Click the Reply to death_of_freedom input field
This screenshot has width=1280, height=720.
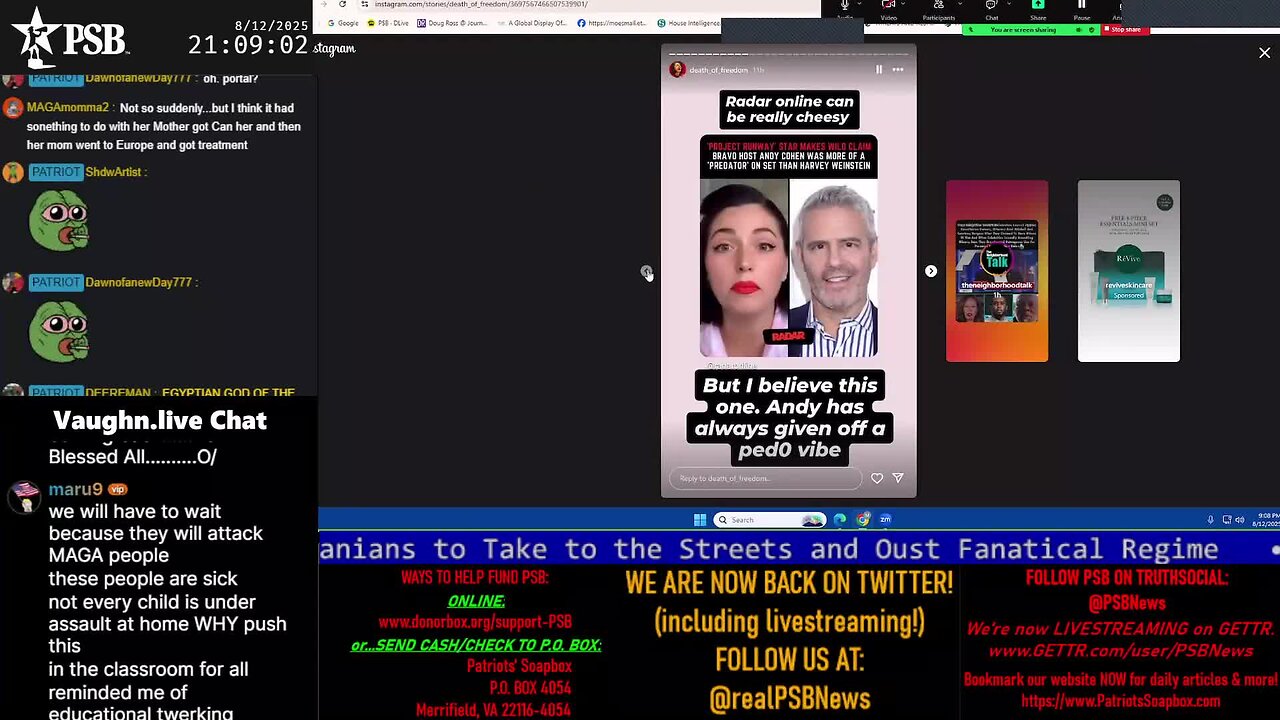[765, 478]
